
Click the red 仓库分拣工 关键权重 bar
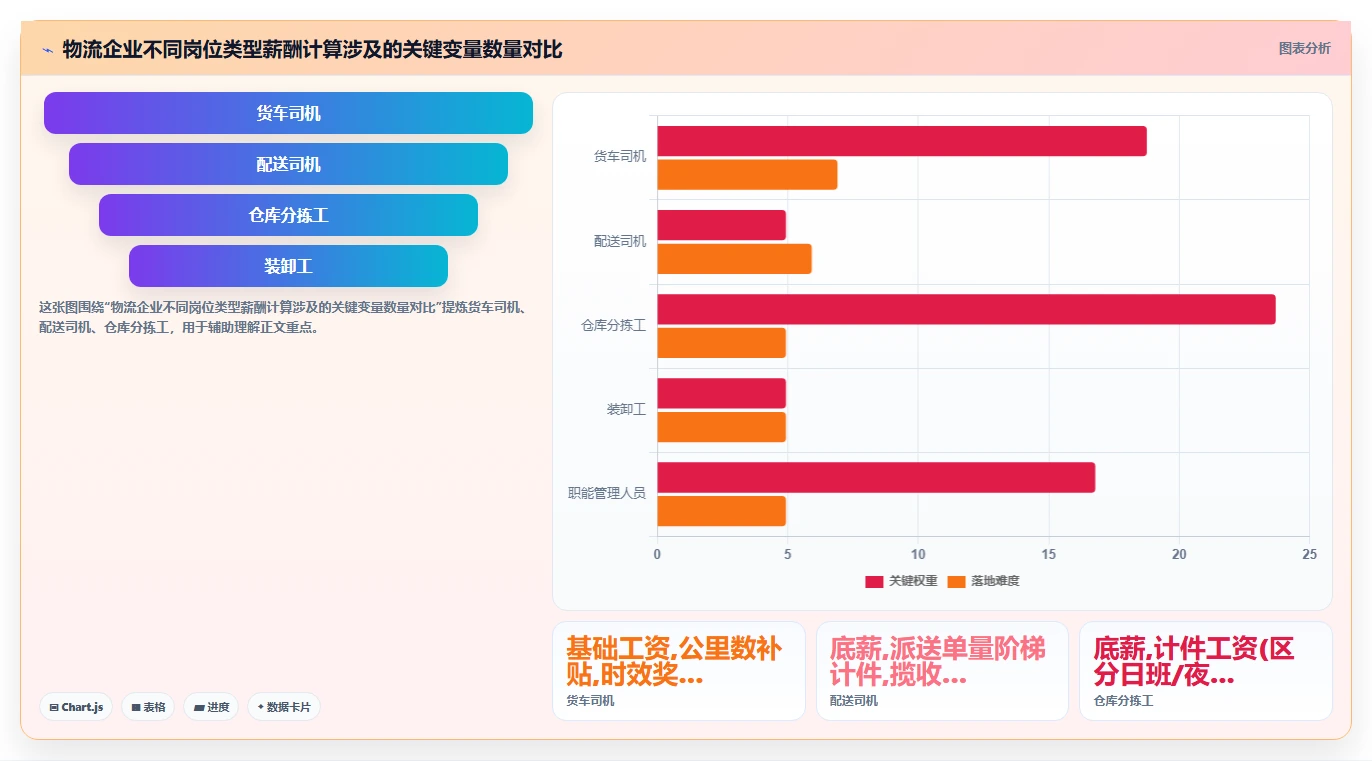click(x=966, y=309)
